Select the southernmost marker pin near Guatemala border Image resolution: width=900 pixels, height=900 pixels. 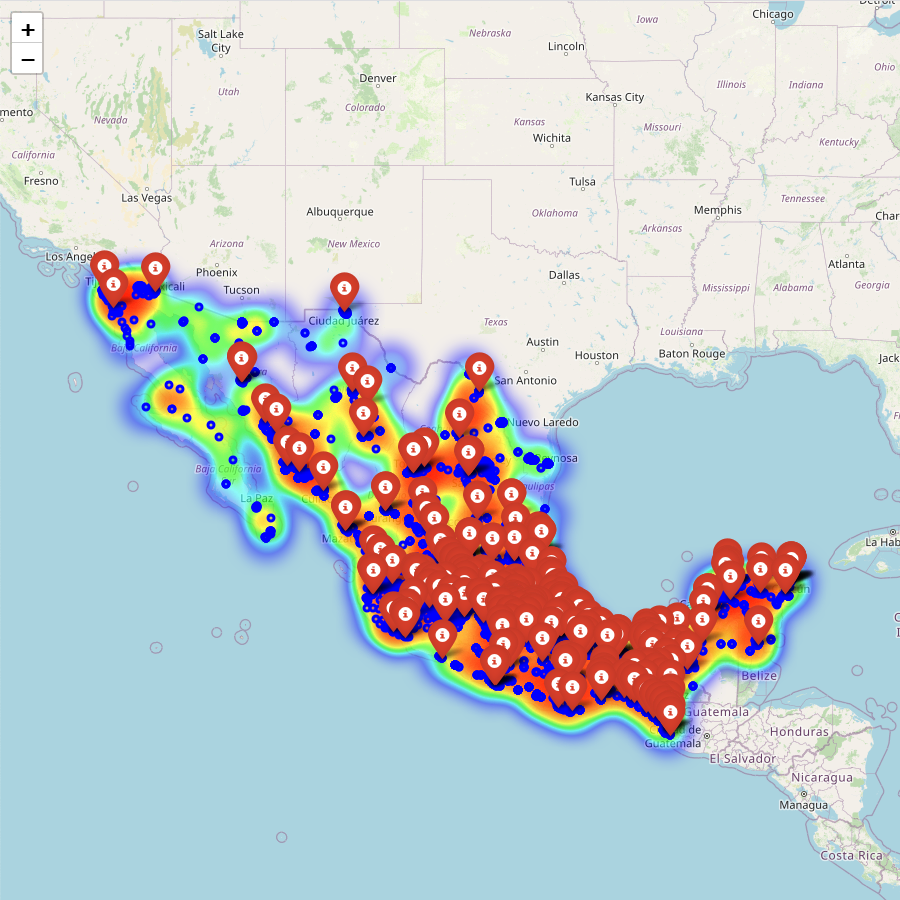[670, 712]
